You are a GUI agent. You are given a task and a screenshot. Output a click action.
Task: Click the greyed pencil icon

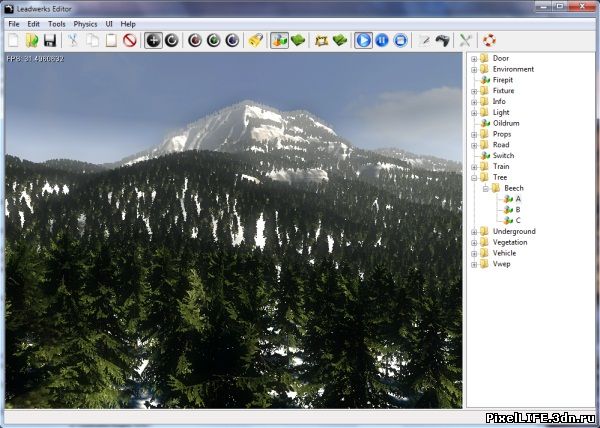(424, 40)
